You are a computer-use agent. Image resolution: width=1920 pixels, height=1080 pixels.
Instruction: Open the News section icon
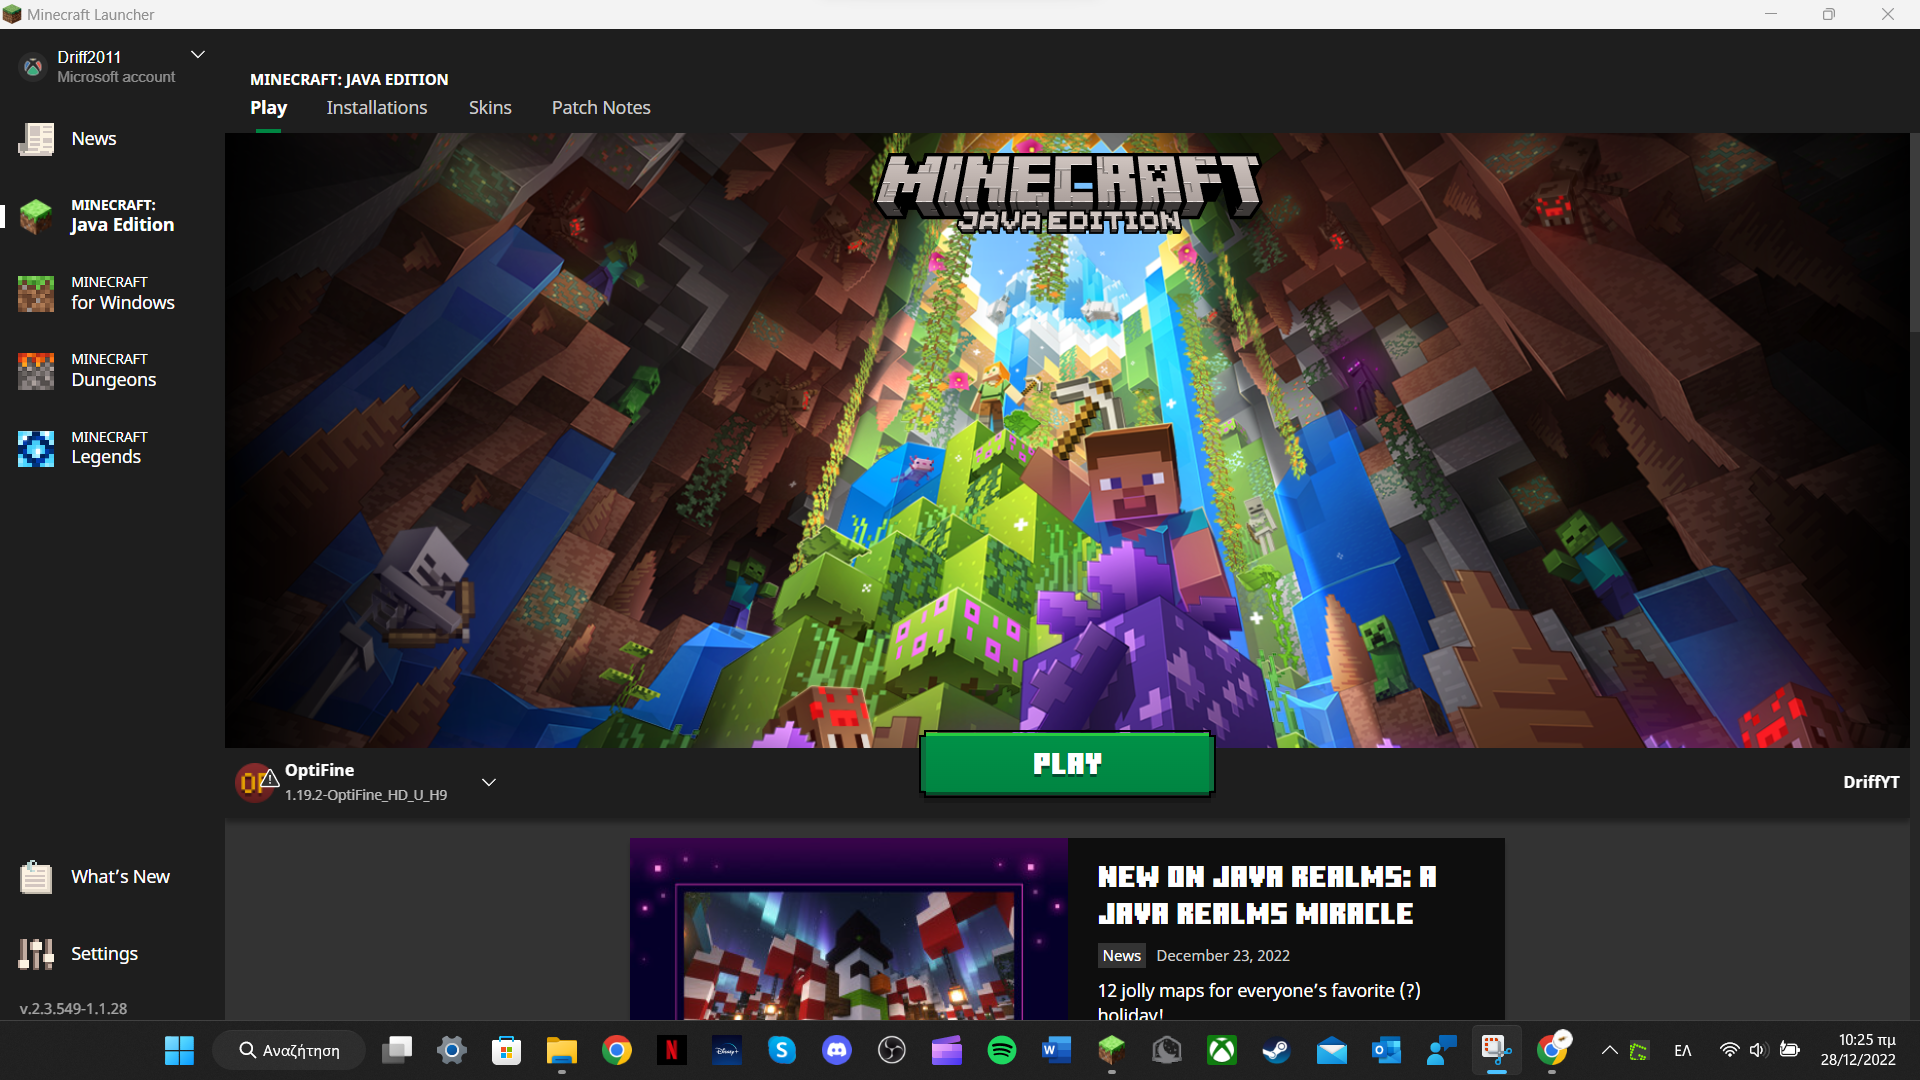pos(36,139)
